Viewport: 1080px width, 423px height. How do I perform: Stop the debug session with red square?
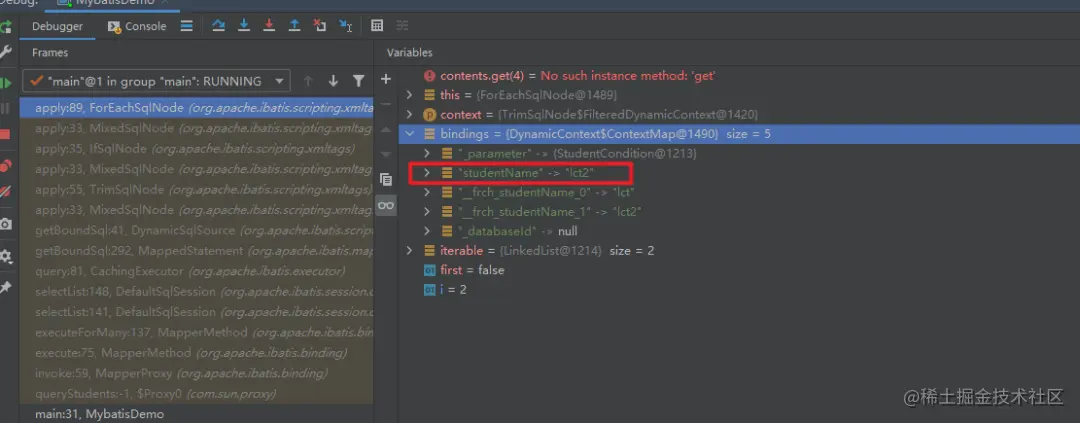[6, 134]
